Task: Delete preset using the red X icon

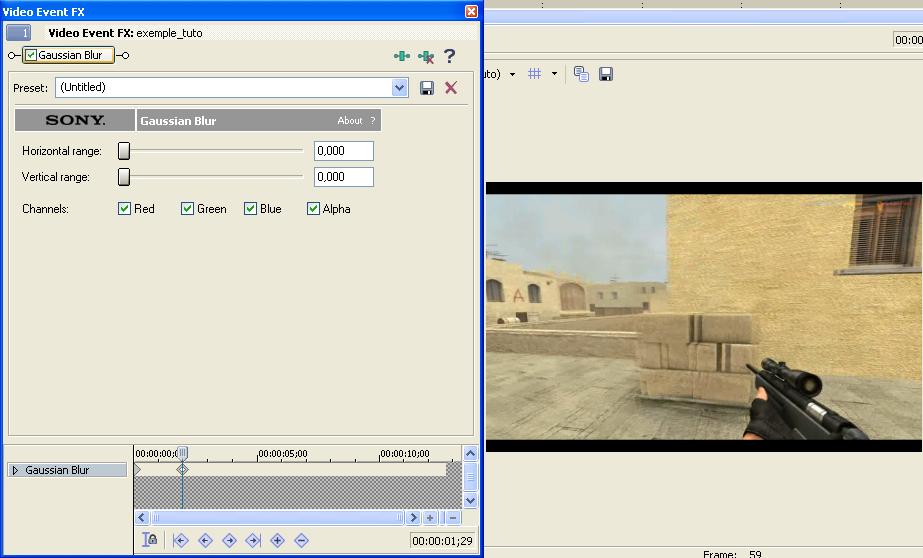Action: [x=451, y=88]
